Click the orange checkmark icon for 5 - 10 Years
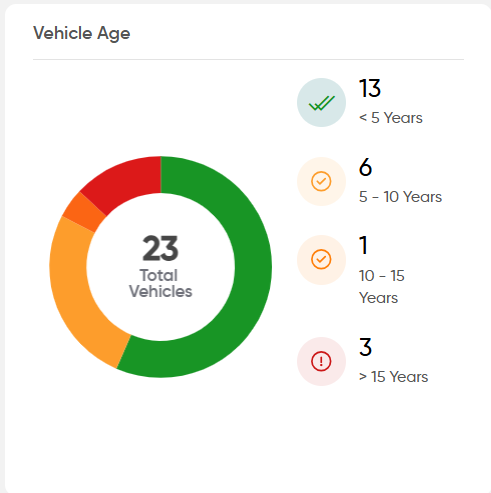 (321, 181)
